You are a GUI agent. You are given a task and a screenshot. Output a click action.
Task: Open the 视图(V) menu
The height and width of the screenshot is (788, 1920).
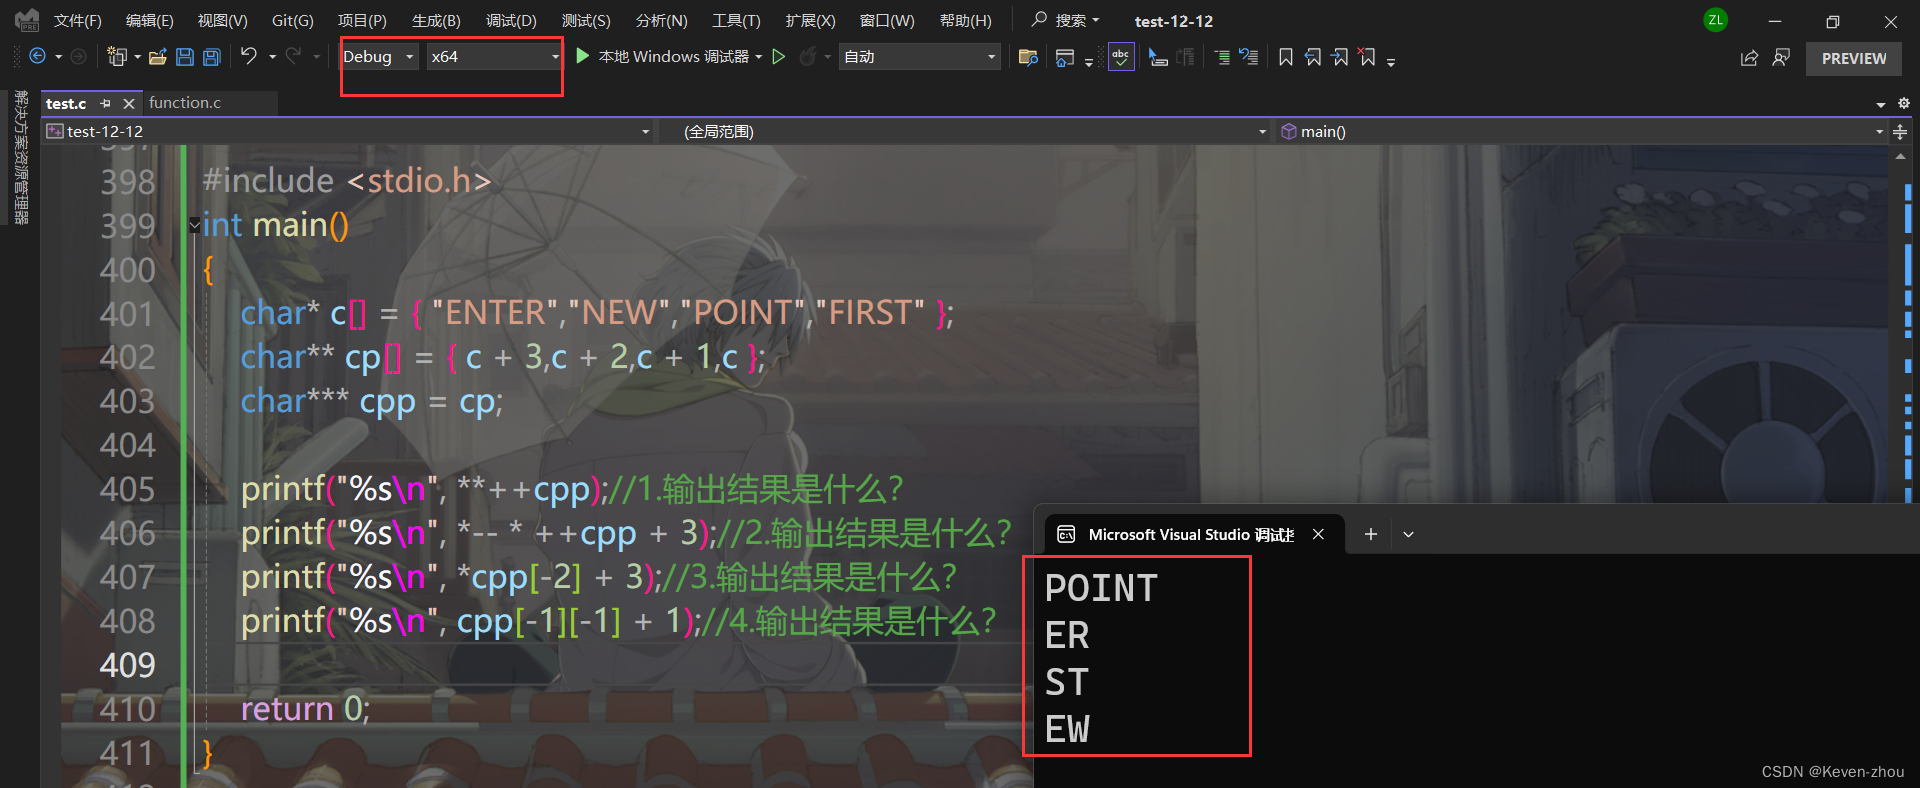222,21
